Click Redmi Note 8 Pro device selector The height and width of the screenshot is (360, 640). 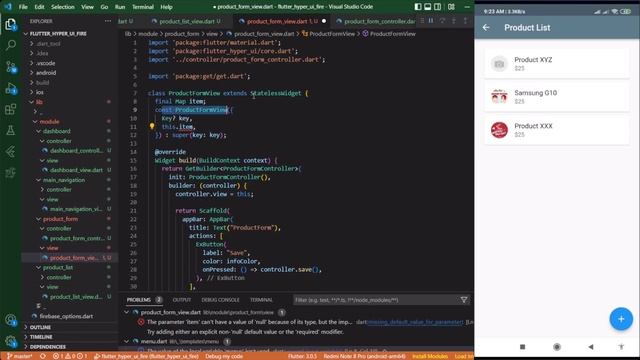364,356
